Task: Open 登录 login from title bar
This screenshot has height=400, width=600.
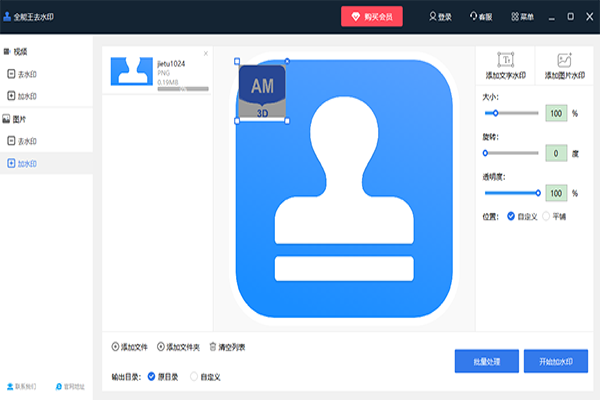Action: point(440,17)
